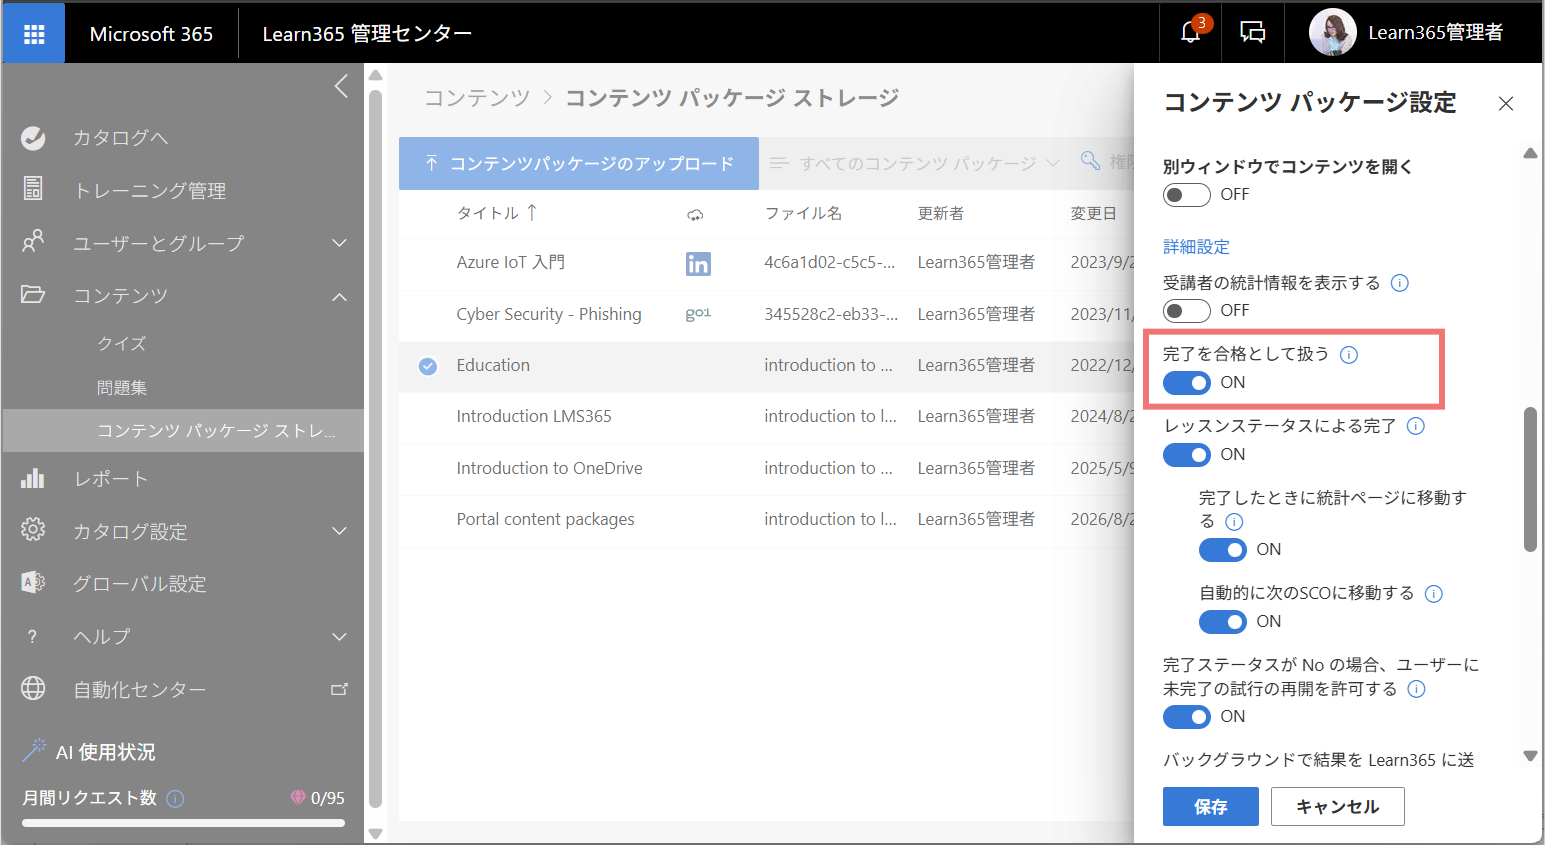Image resolution: width=1545 pixels, height=845 pixels.
Task: Click the Learn365管理者 profile avatar
Action: pyautogui.click(x=1332, y=33)
